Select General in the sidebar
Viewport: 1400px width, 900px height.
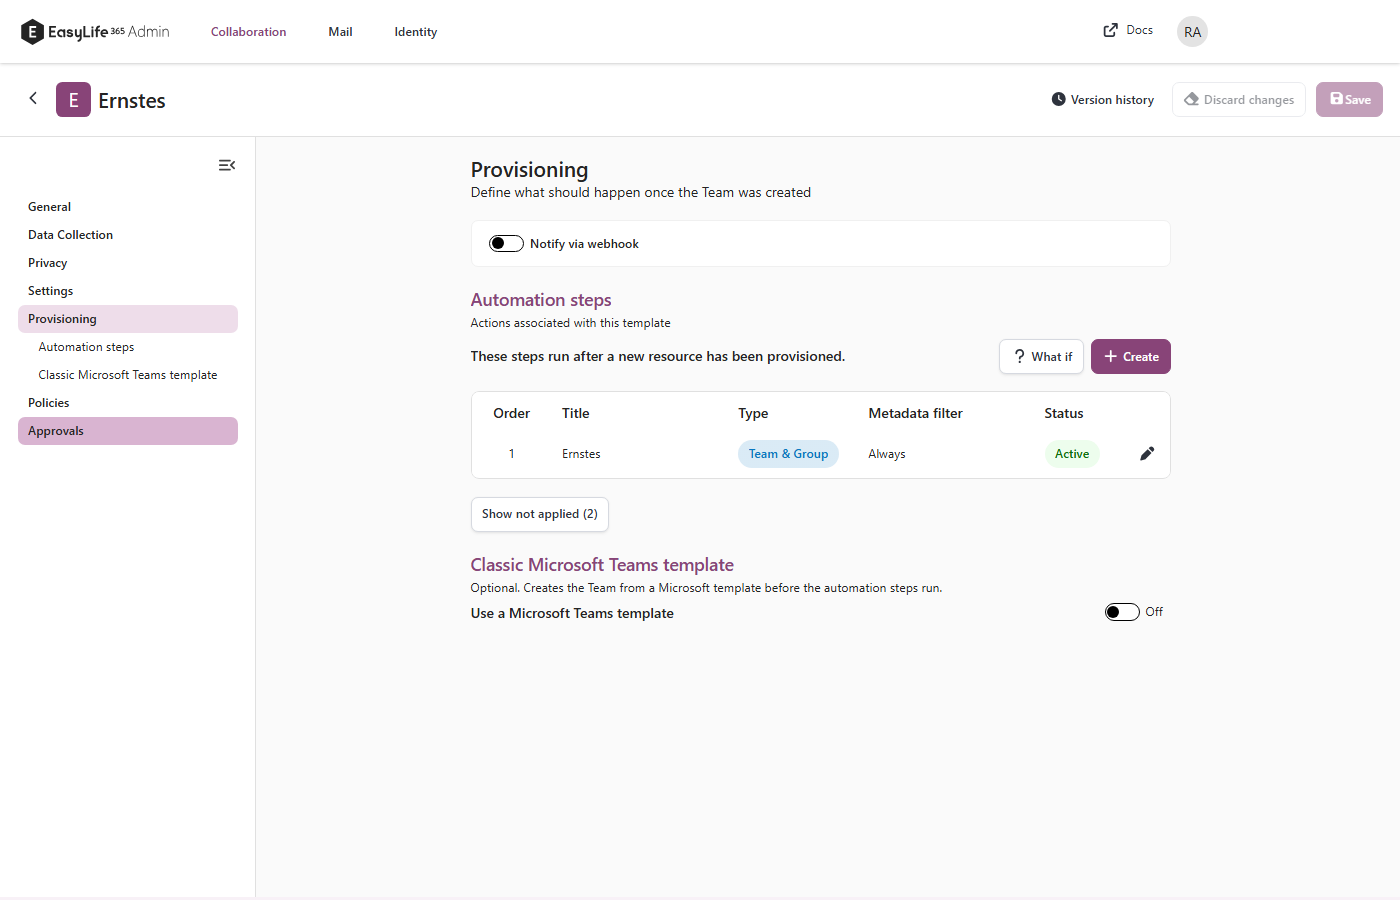pyautogui.click(x=128, y=207)
